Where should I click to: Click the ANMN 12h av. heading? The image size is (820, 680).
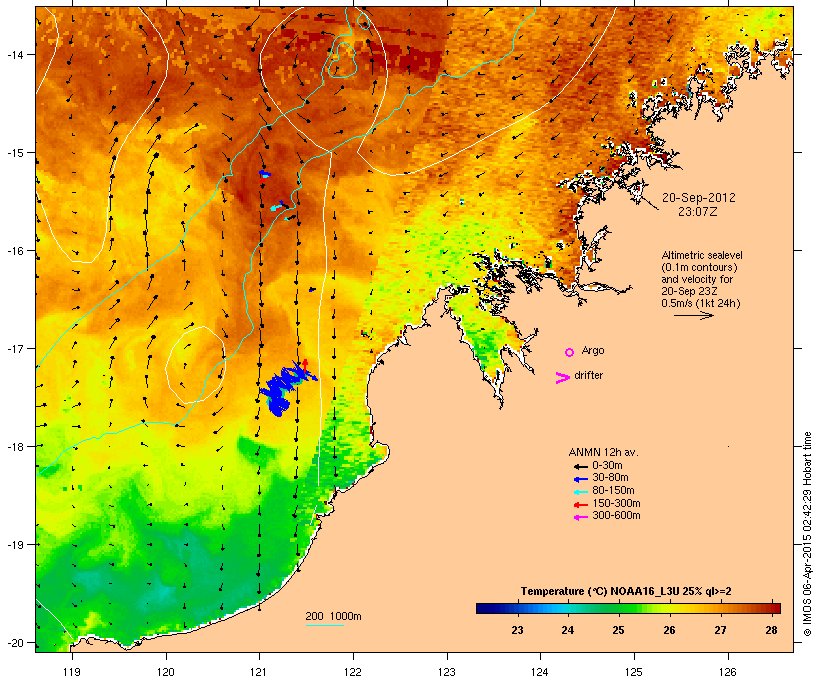[x=603, y=452]
